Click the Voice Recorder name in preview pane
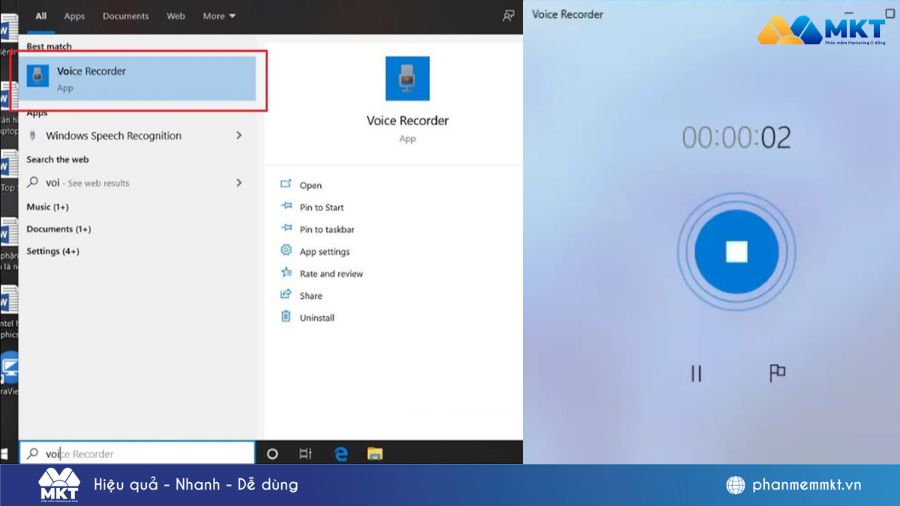This screenshot has width=900, height=506. [408, 120]
